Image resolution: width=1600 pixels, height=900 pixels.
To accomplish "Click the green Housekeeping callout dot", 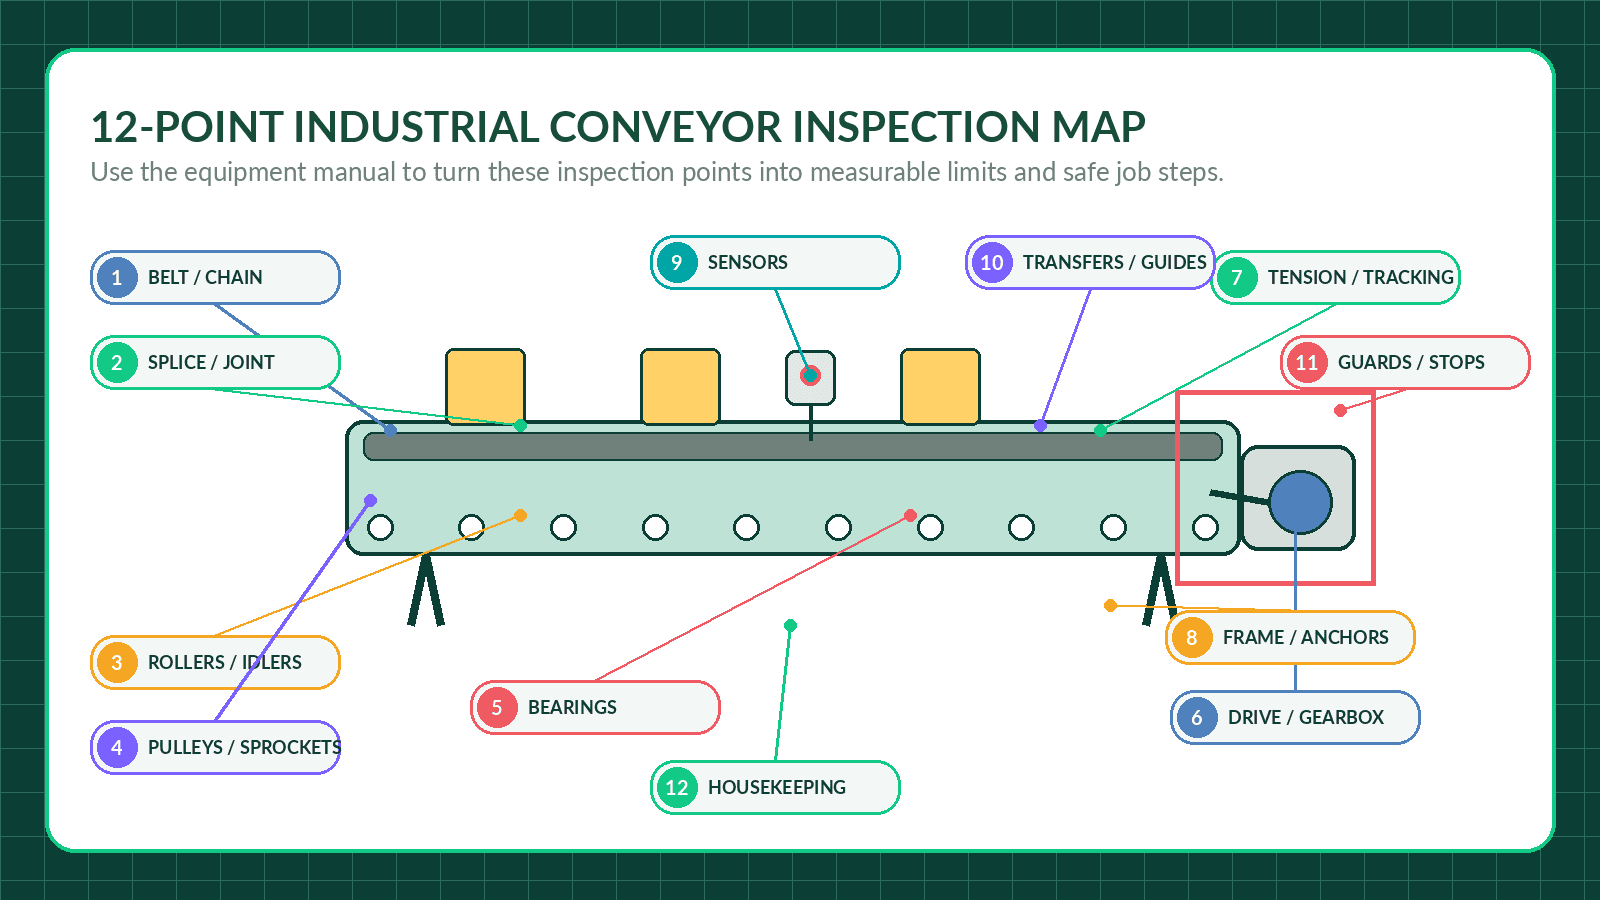I will (x=790, y=626).
